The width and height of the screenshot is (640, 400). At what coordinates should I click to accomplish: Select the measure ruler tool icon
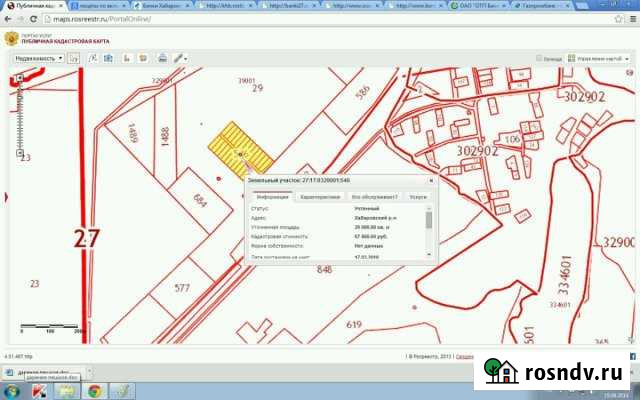coord(176,59)
